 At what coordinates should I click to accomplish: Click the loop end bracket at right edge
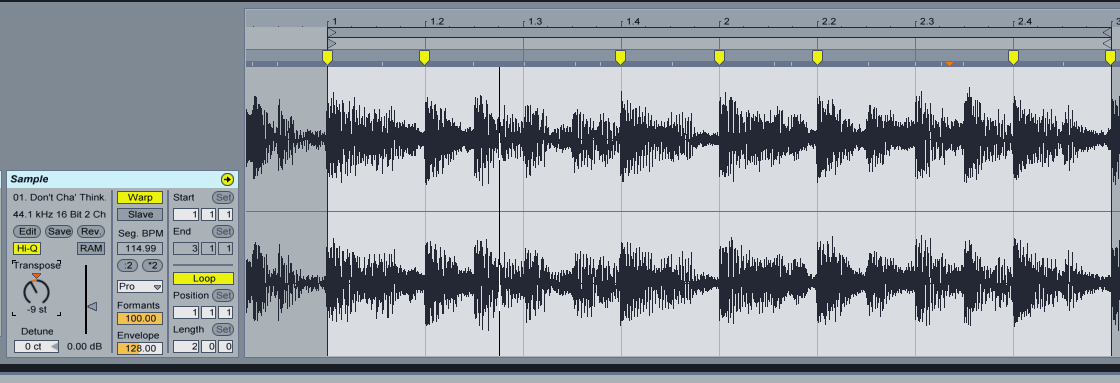pos(1106,33)
